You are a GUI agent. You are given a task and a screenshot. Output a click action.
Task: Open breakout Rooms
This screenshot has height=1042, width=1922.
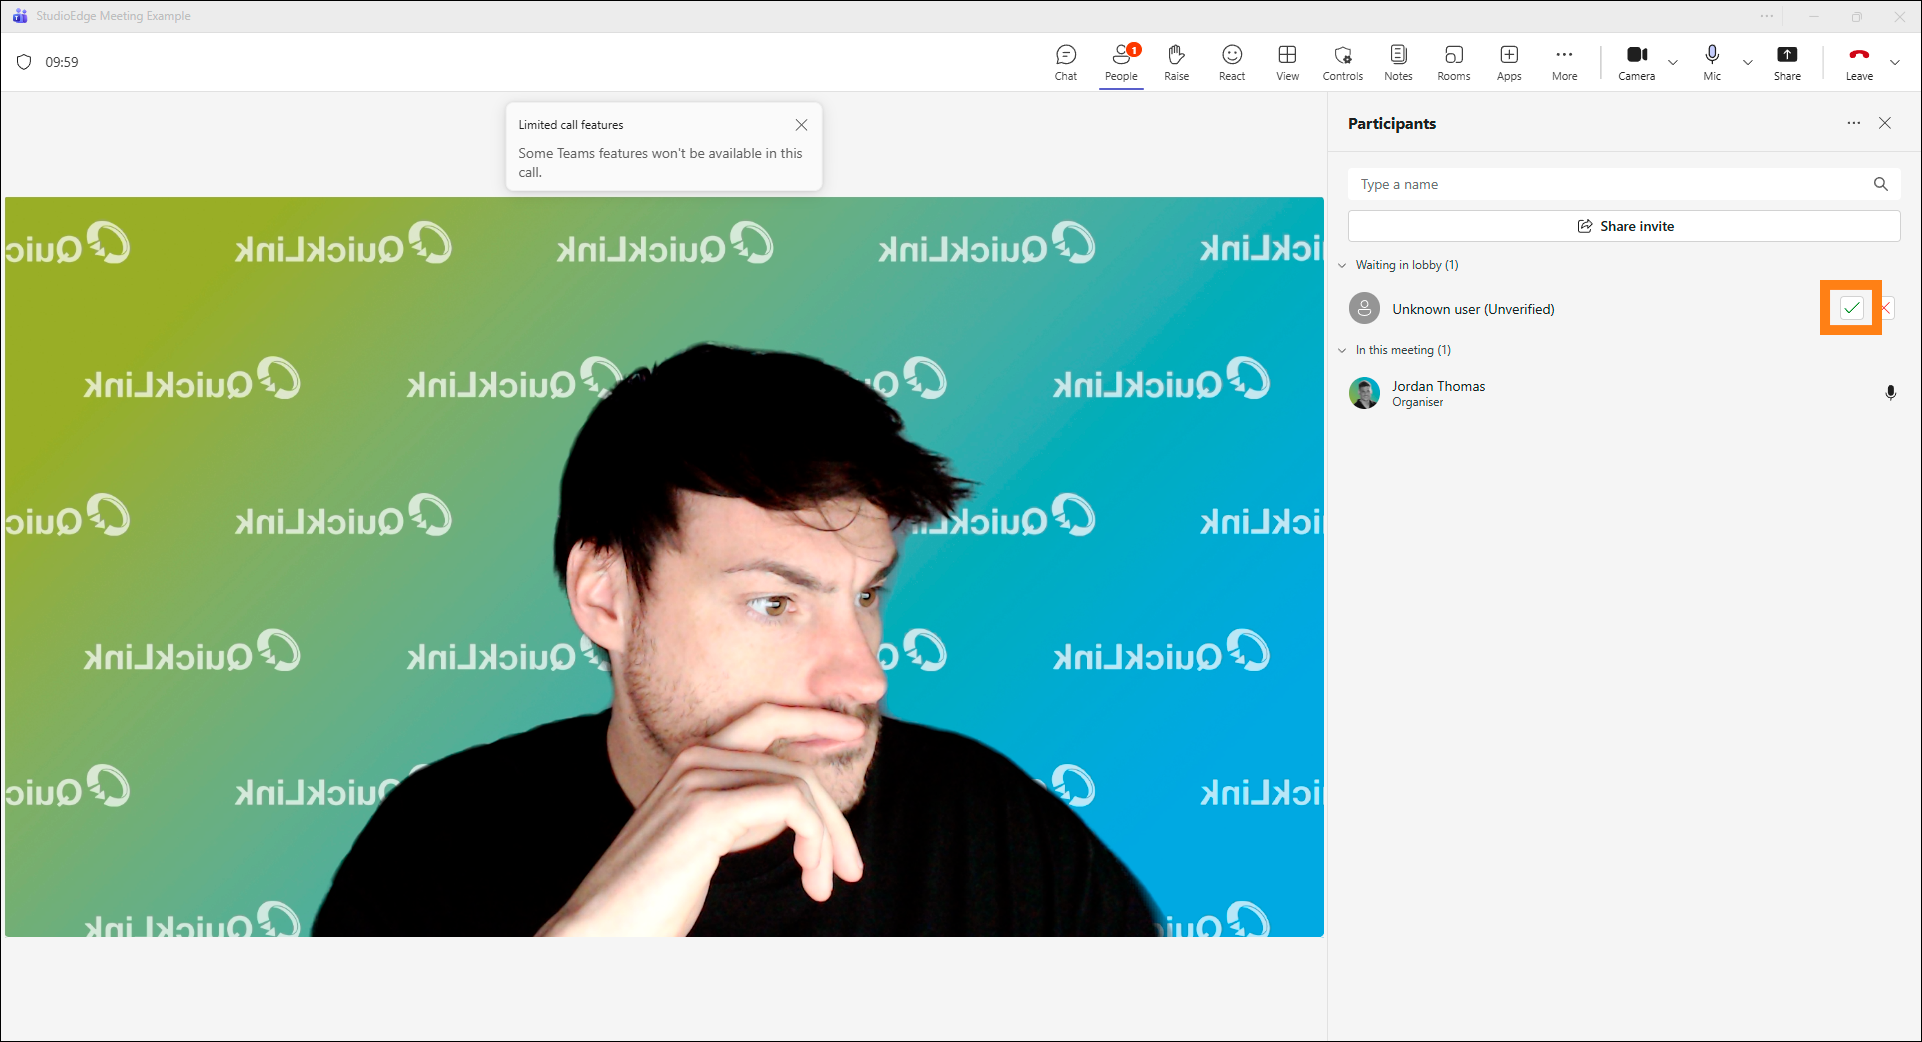pyautogui.click(x=1454, y=62)
